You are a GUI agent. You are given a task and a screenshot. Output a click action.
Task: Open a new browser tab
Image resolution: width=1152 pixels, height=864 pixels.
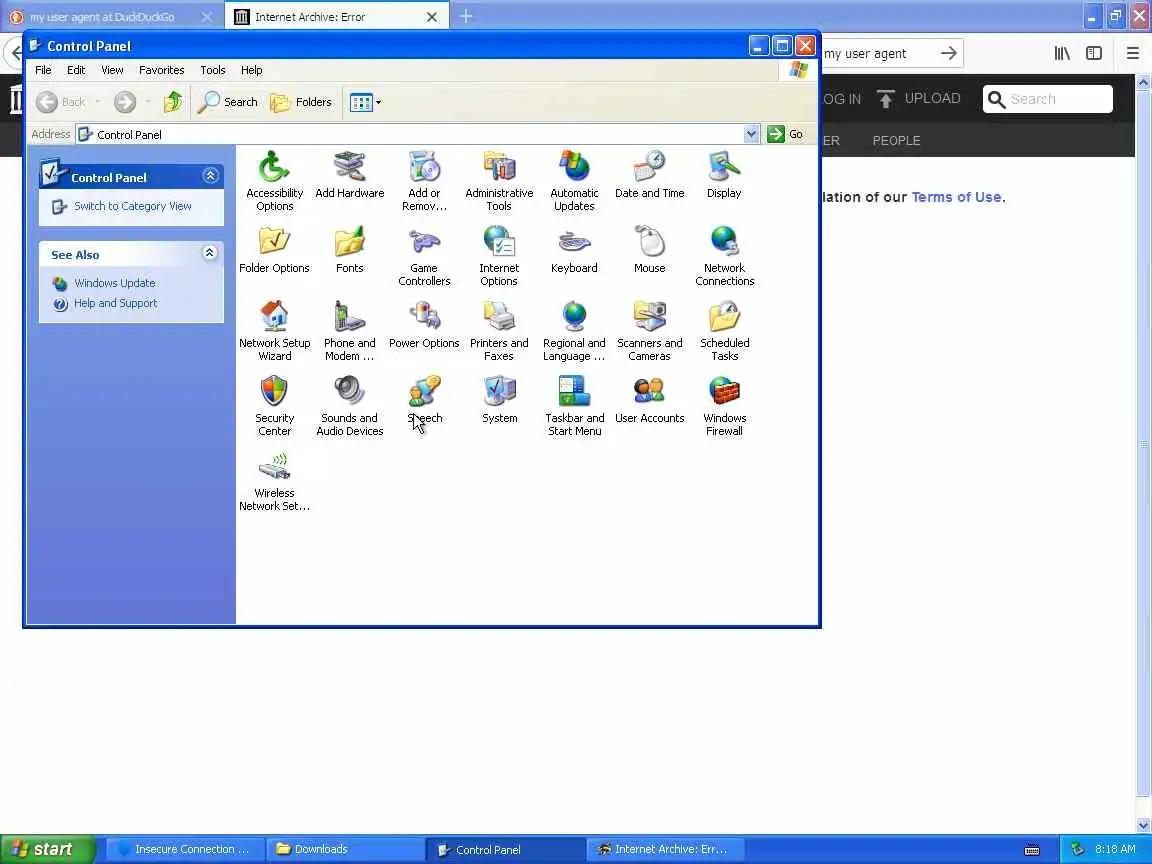click(x=466, y=16)
